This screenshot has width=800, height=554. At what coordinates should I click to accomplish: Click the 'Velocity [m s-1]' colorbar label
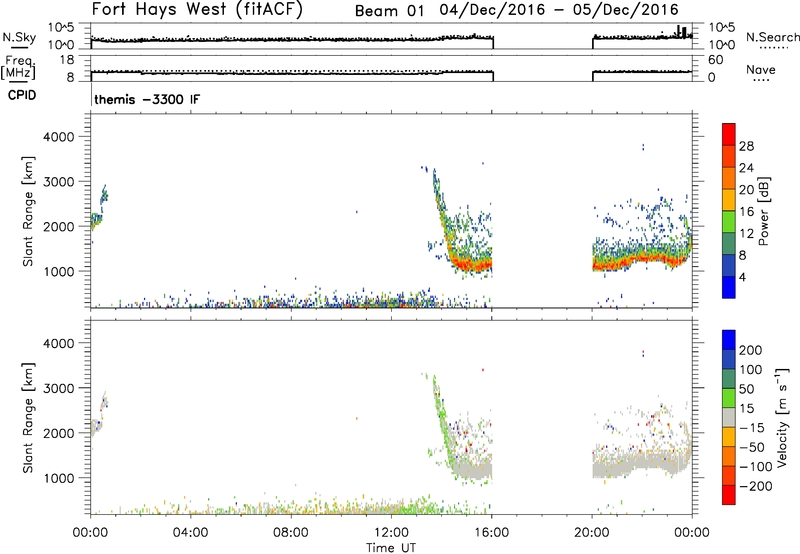click(x=782, y=417)
